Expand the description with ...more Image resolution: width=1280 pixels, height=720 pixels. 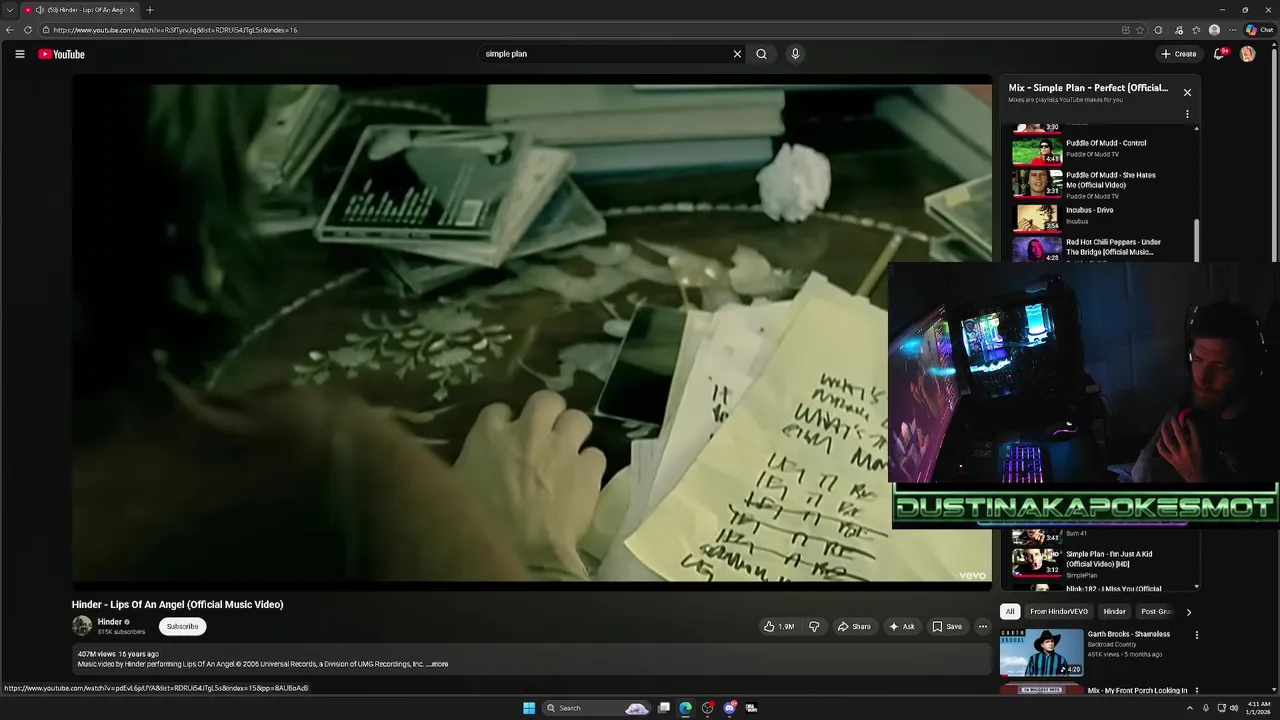pos(438,664)
